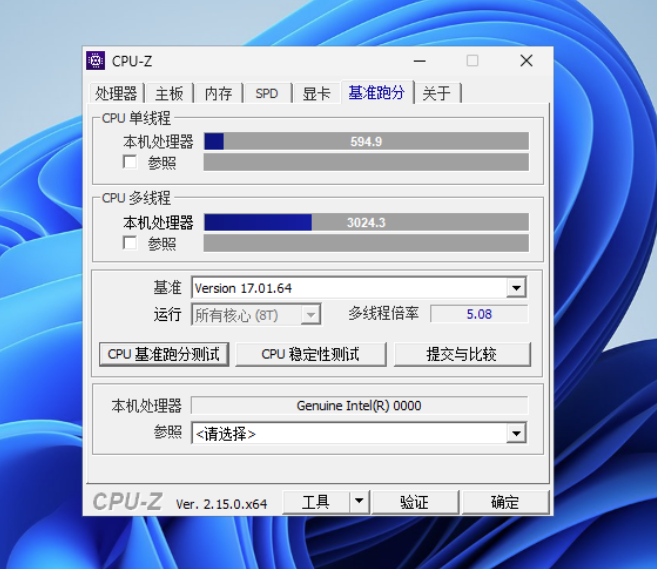Go to the SPD tab

267,93
